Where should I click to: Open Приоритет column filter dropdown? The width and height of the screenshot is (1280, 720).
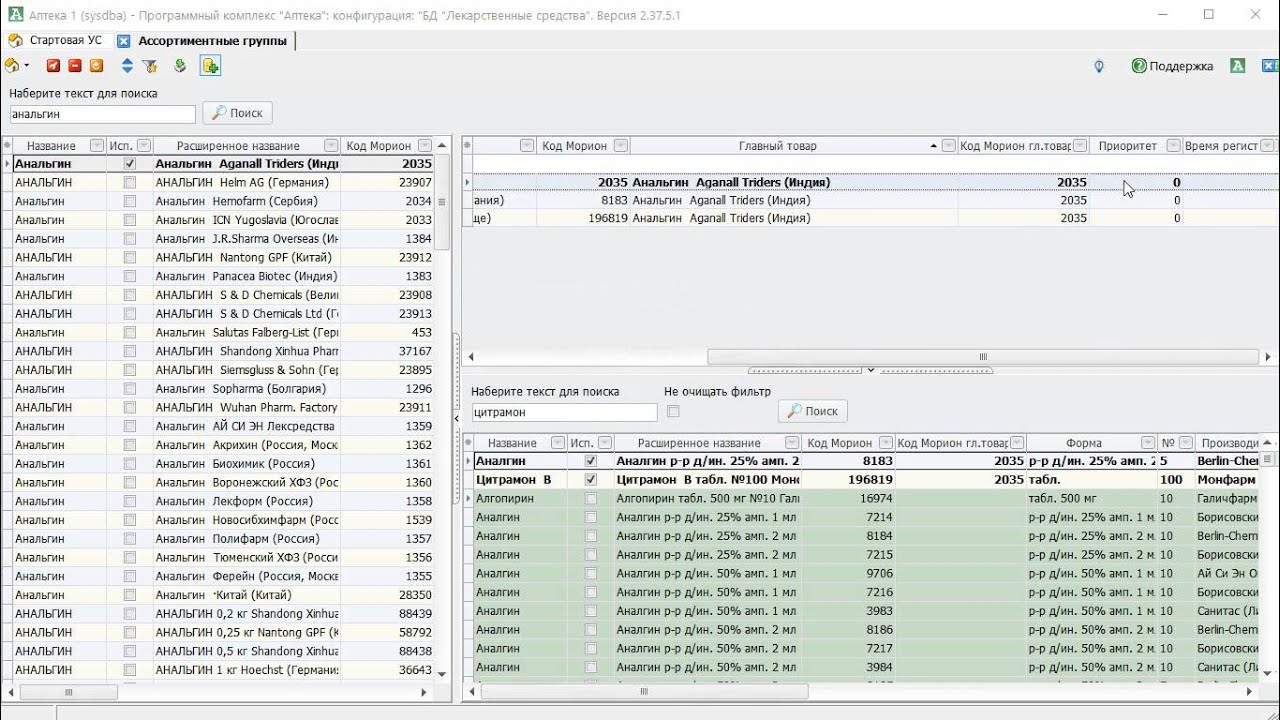[1173, 146]
